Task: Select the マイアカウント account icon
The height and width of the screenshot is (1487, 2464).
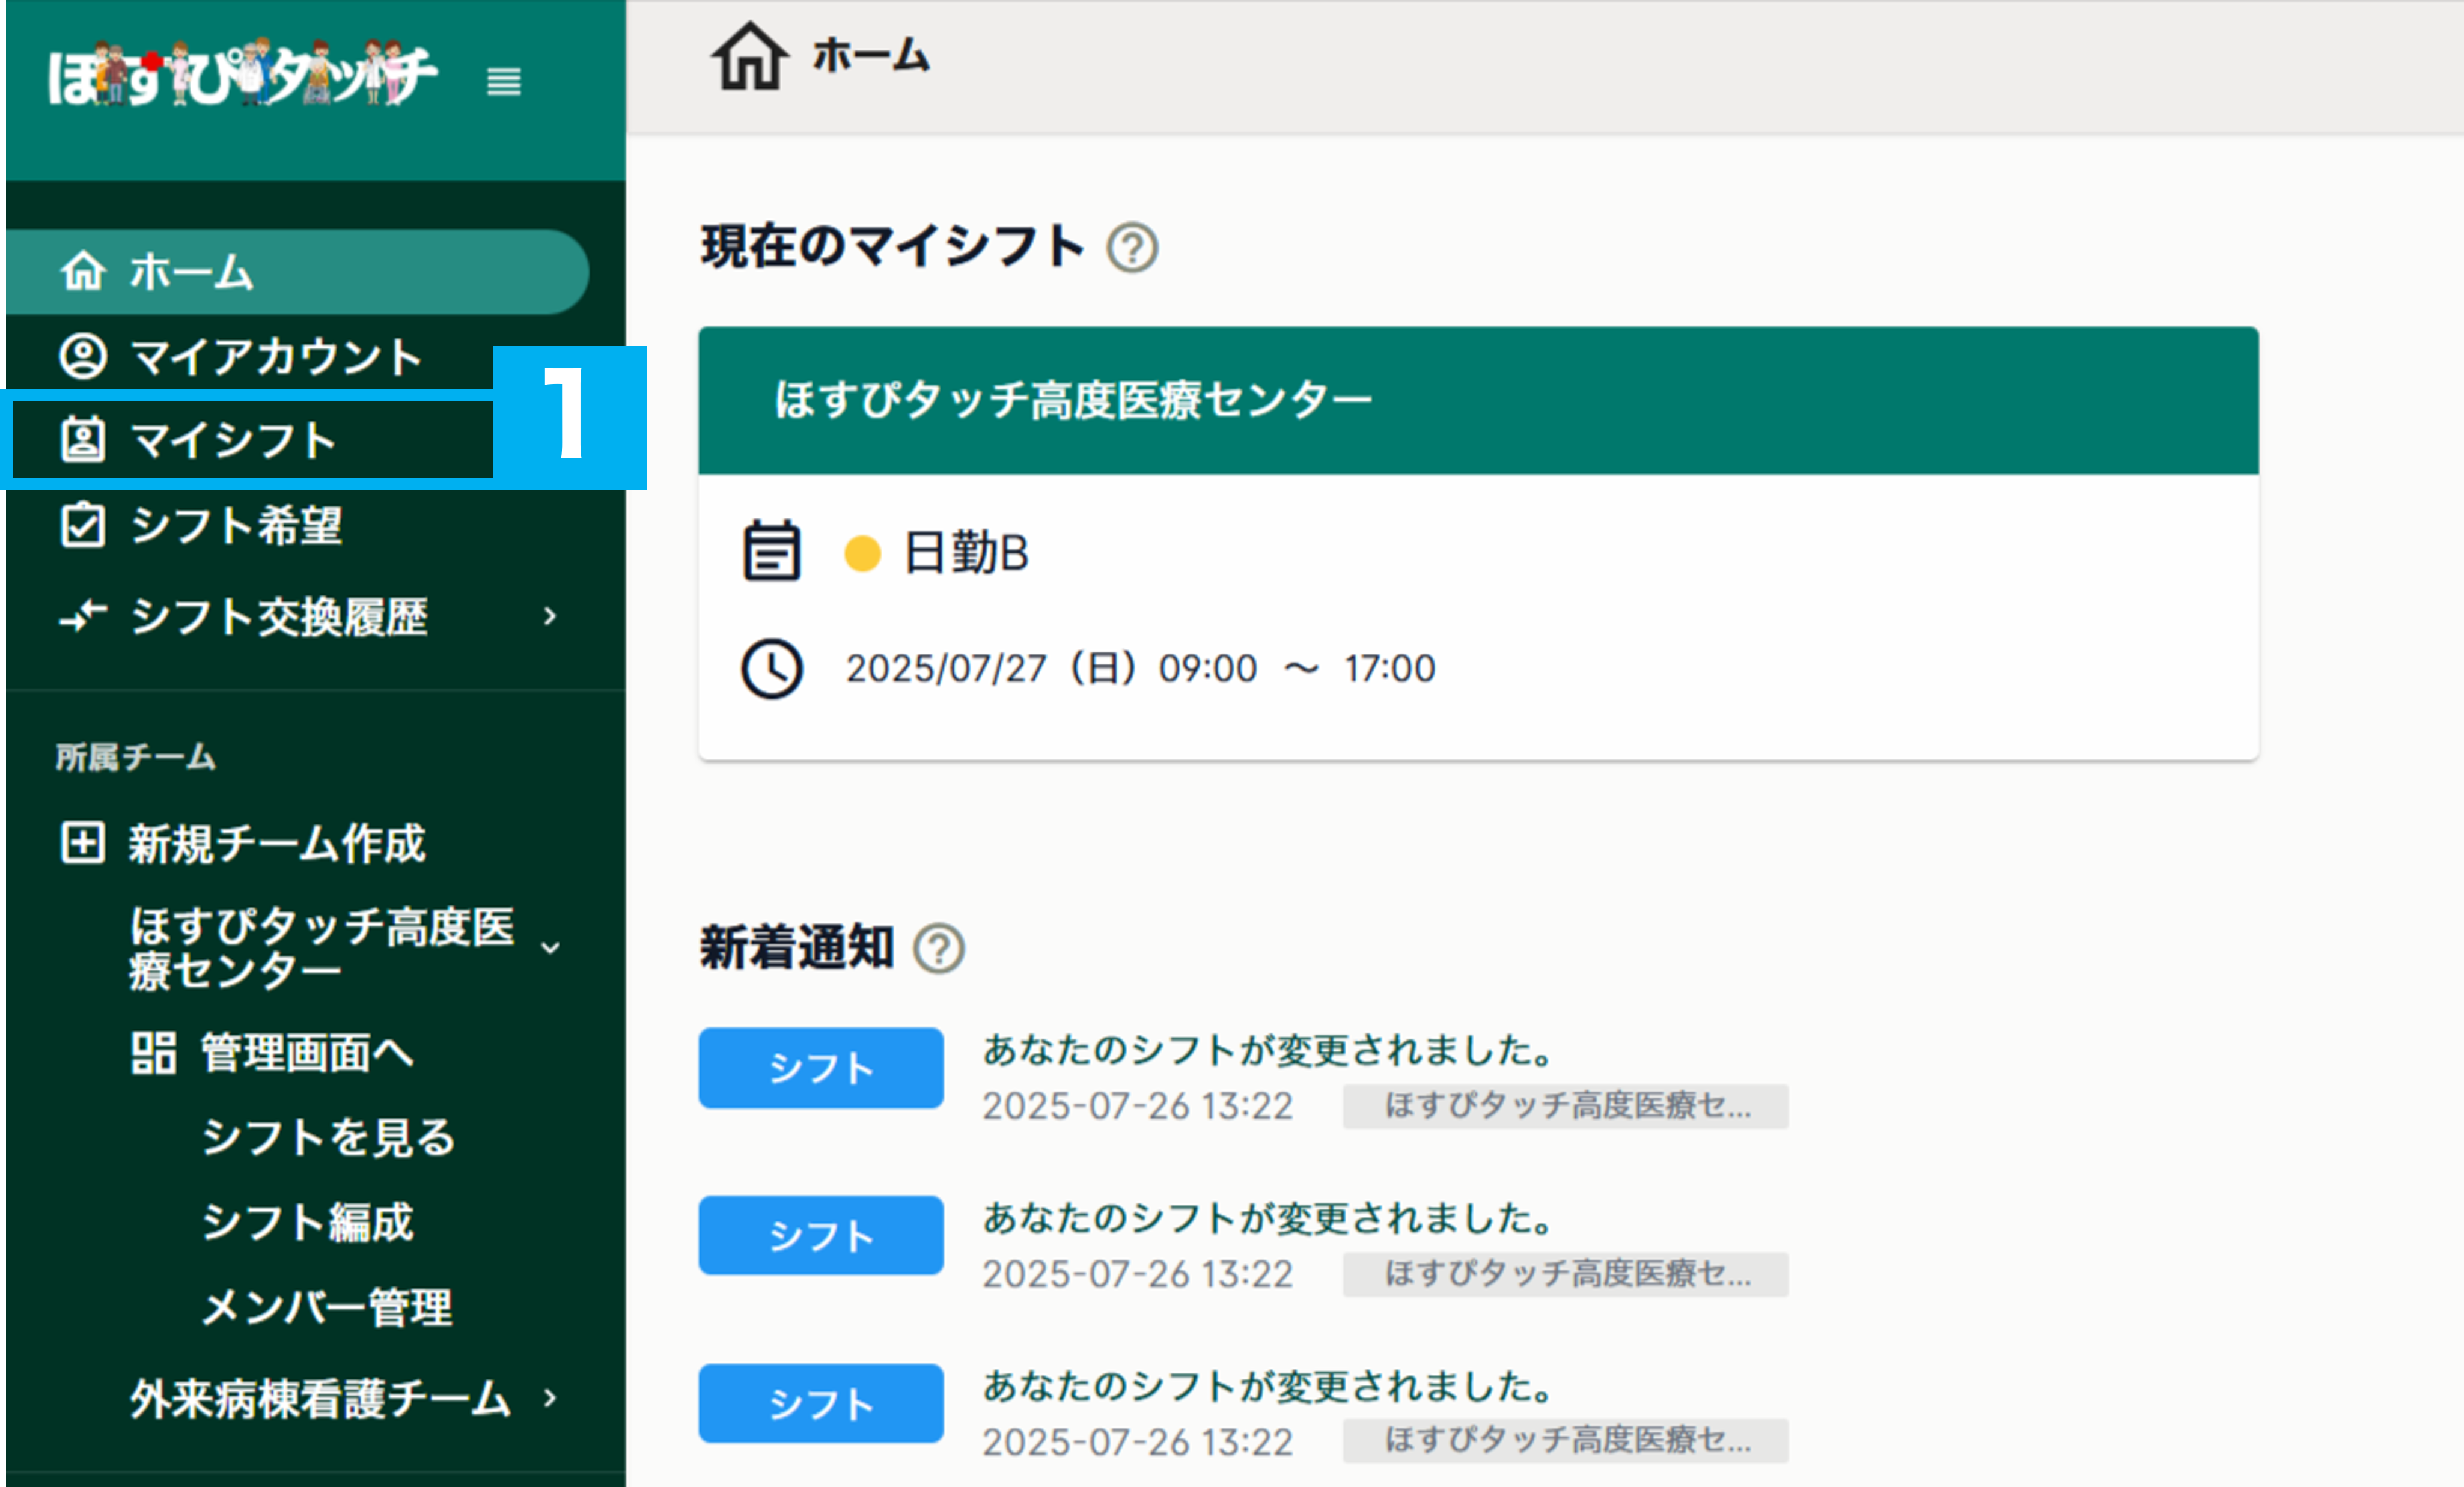Action: pos(84,357)
